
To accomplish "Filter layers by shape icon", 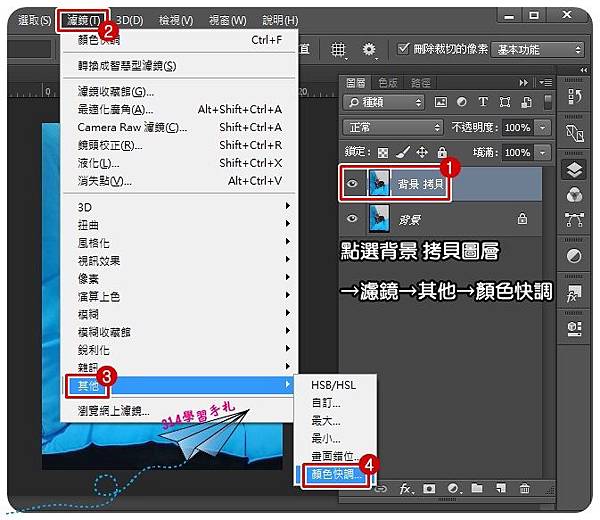I will [x=505, y=102].
